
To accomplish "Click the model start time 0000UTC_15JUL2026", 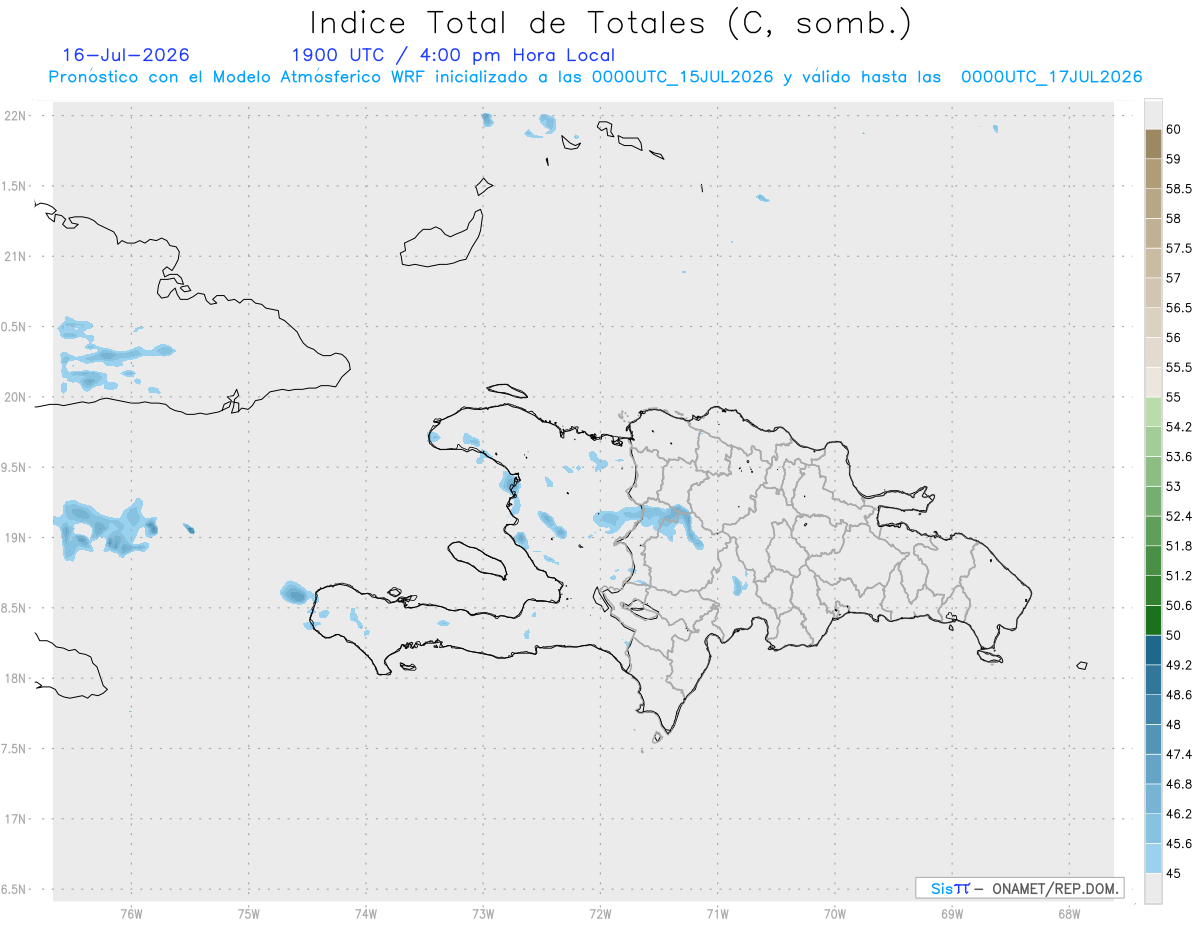I will 683,77.
